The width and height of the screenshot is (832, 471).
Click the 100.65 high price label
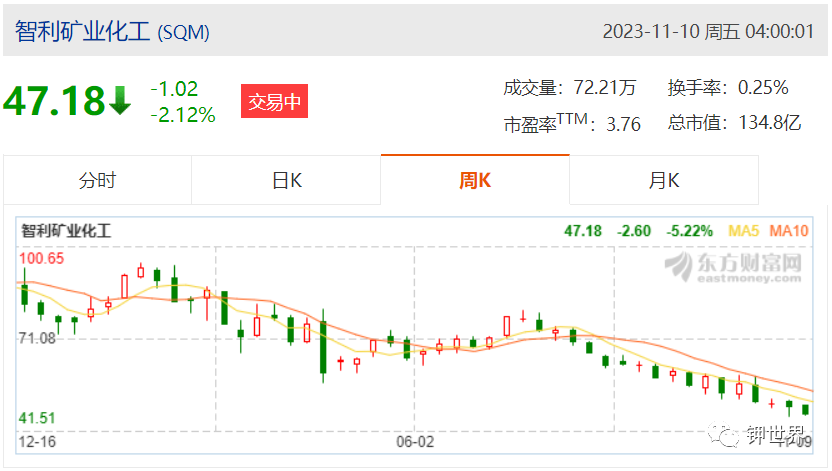[x=41, y=258]
